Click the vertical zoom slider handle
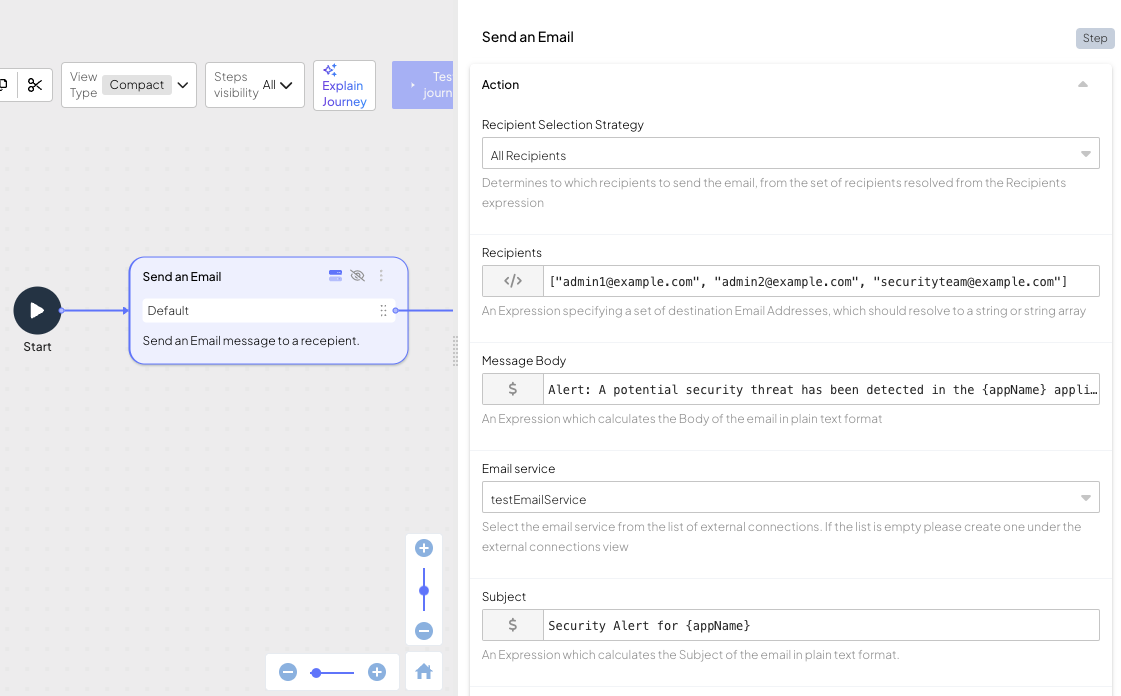1121x696 pixels. 424,591
